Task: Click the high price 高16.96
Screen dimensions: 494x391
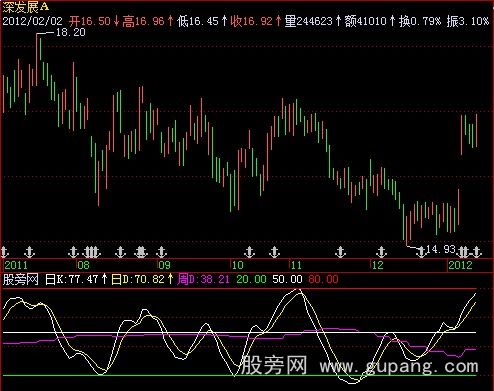Action: tap(143, 21)
